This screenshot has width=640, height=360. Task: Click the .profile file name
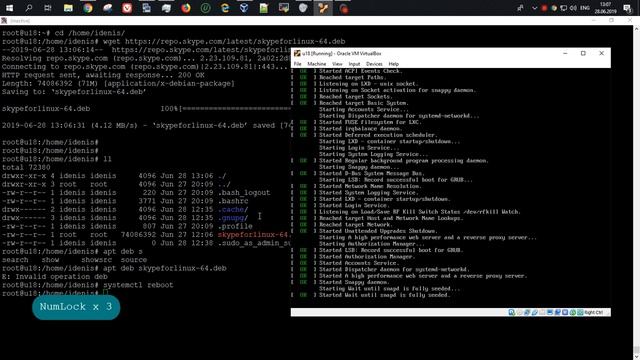(235, 226)
